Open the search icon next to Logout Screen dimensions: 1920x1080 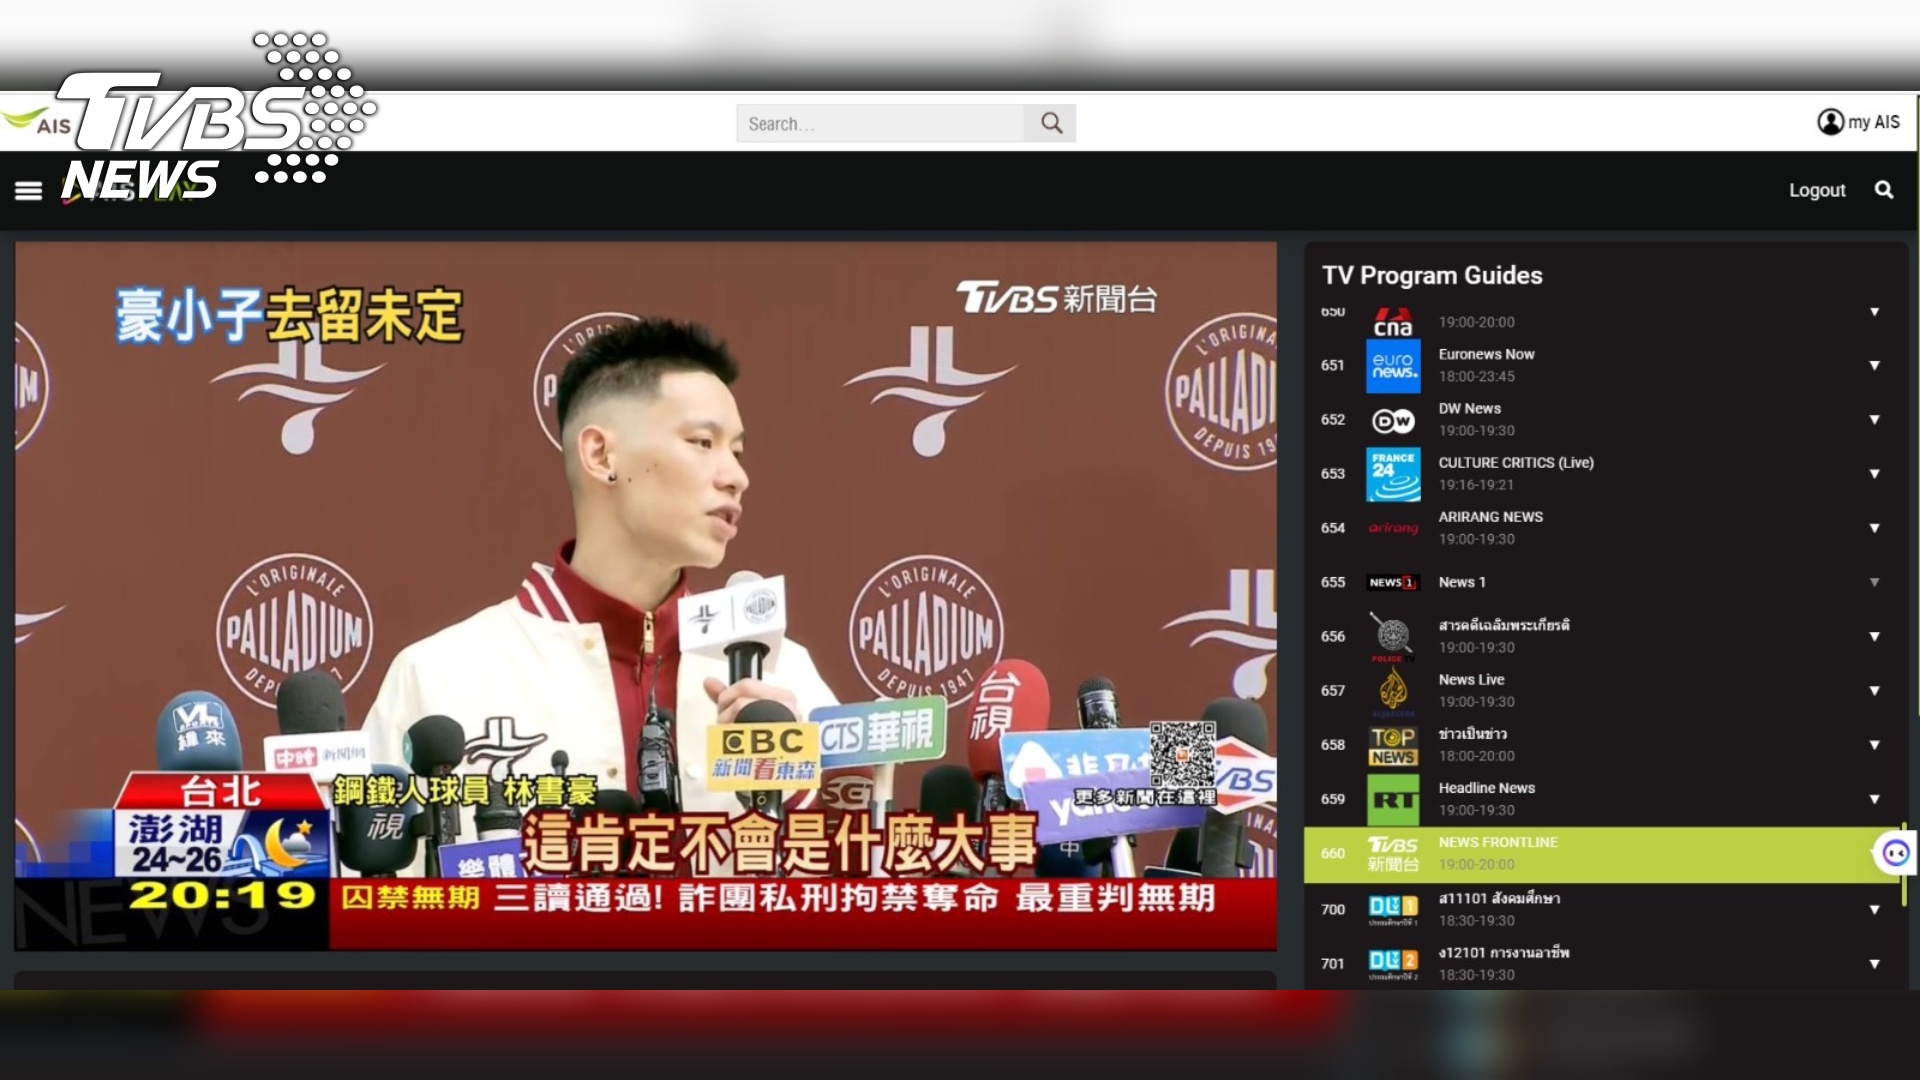[1884, 190]
